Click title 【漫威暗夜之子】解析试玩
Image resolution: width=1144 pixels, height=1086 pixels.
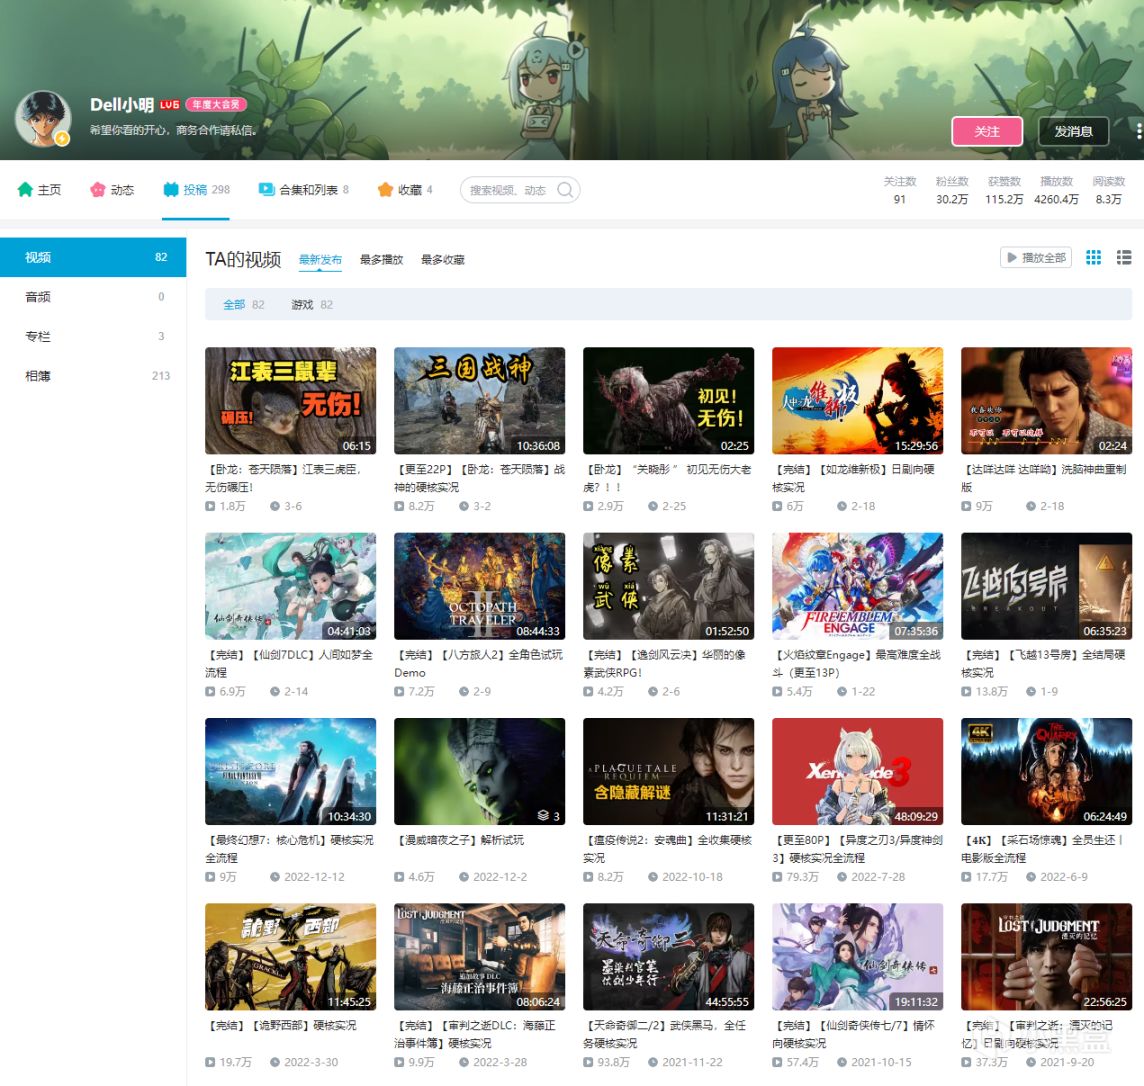[460, 840]
